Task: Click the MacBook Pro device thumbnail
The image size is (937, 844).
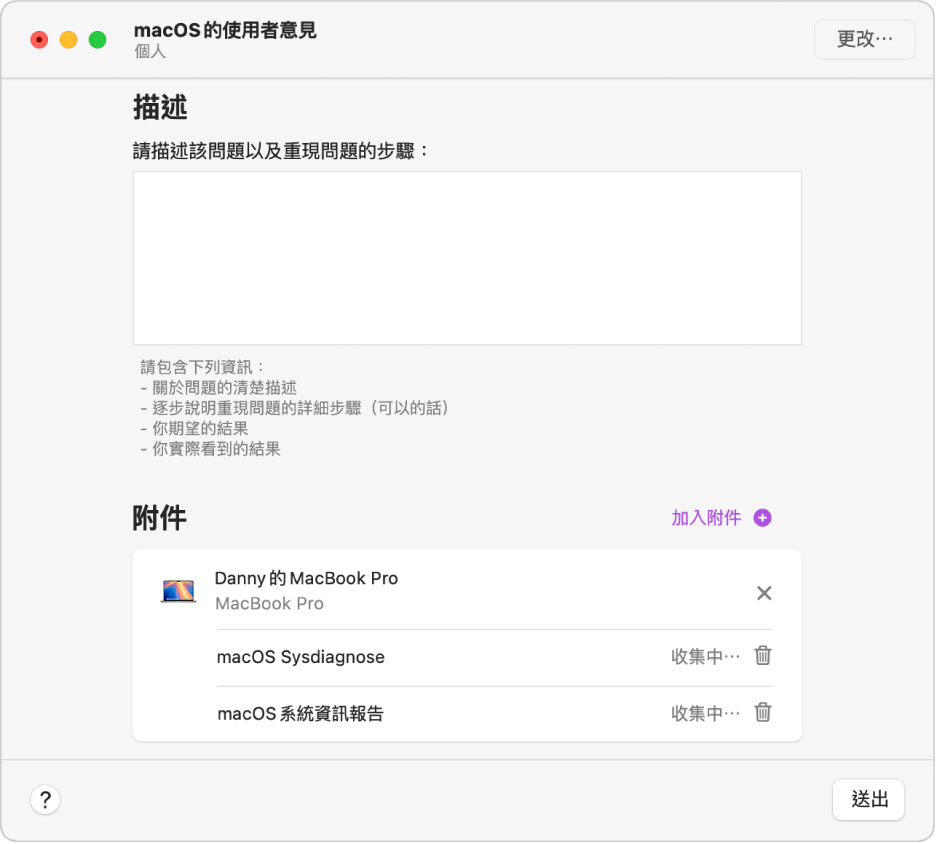Action: pyautogui.click(x=178, y=591)
